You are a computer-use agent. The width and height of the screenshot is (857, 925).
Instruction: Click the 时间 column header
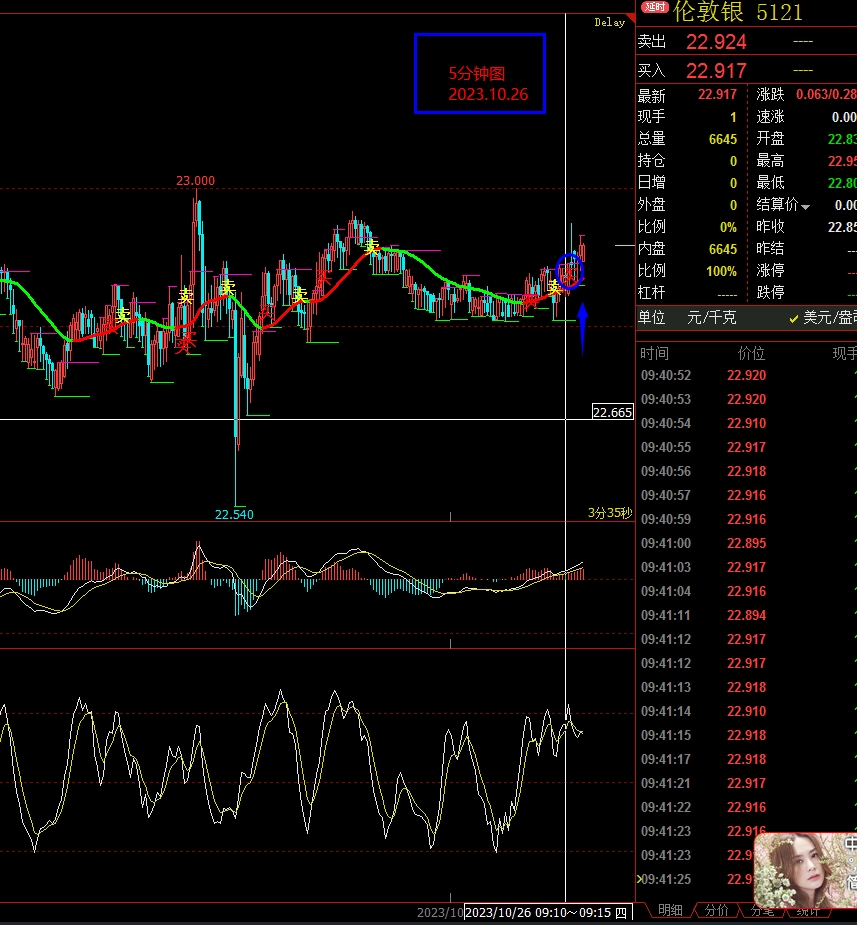654,353
